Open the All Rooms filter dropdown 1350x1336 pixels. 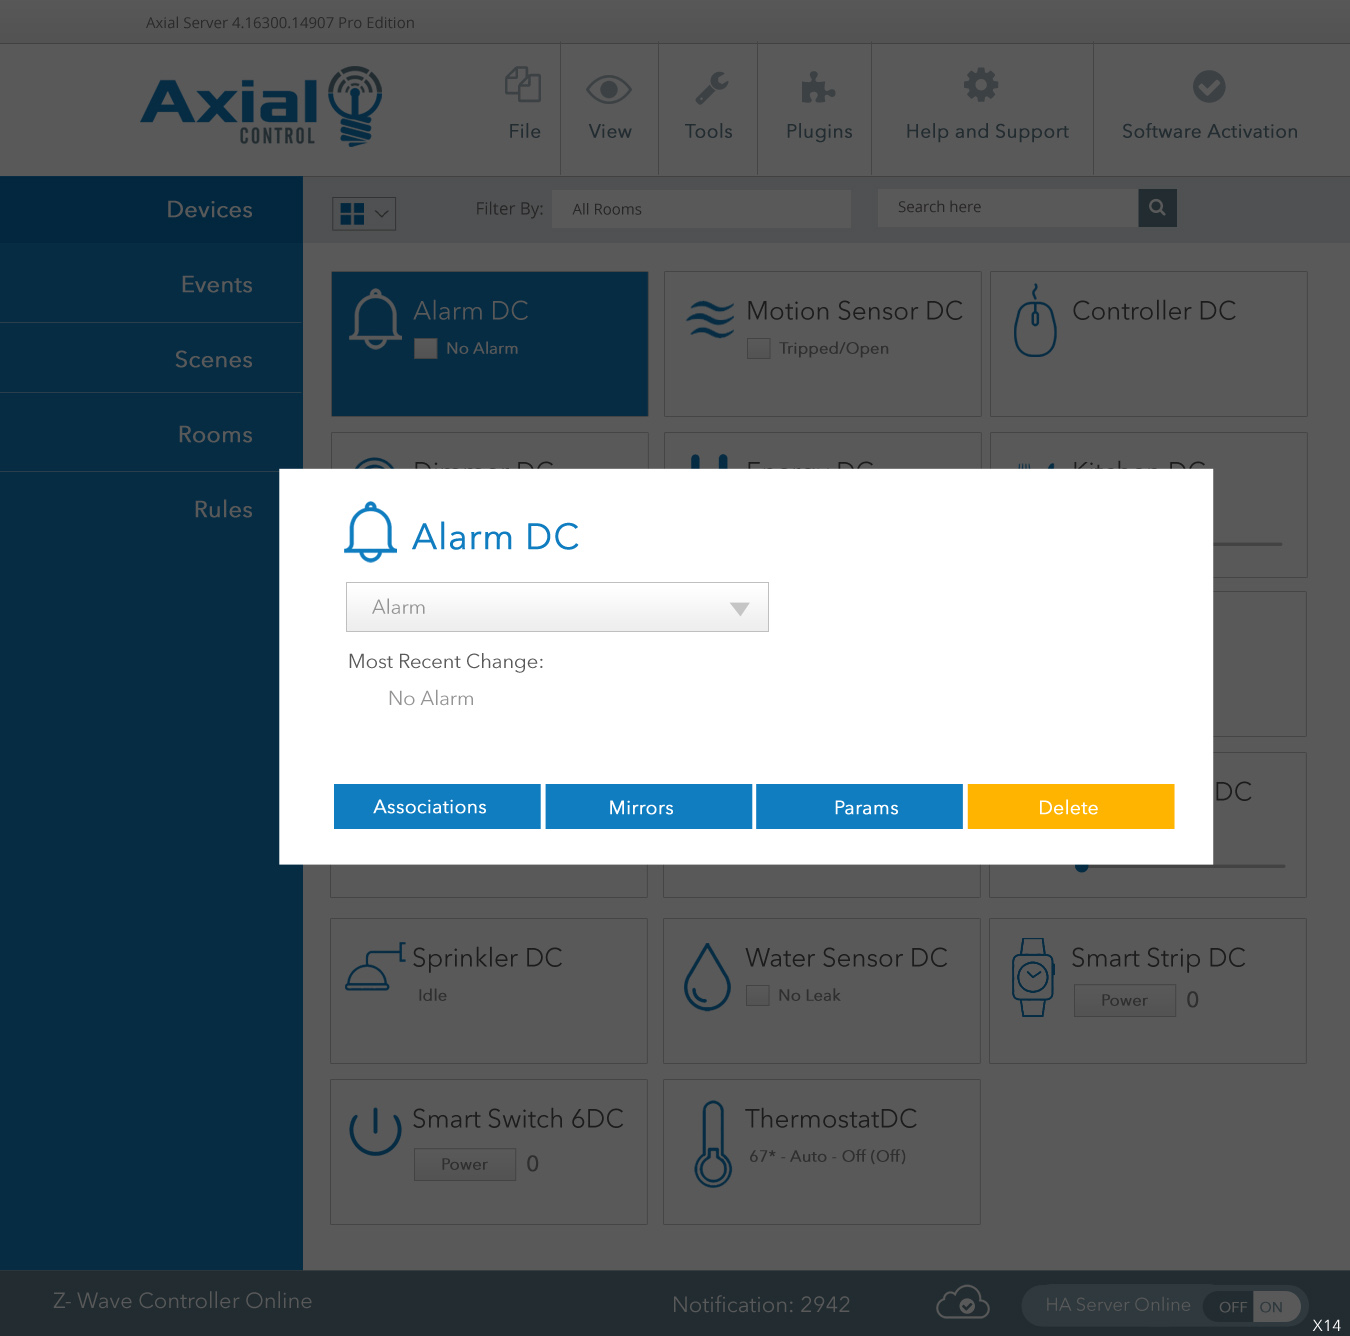point(700,209)
